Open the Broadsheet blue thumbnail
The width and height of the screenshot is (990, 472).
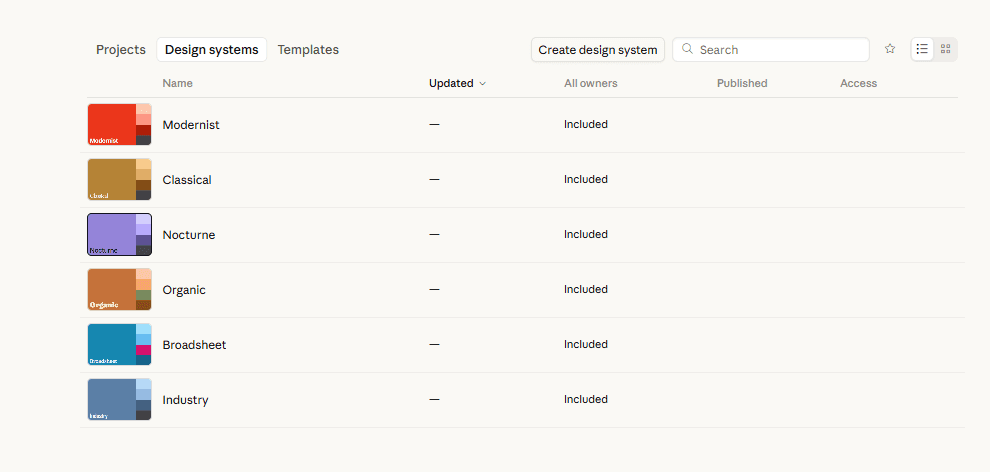[119, 345]
